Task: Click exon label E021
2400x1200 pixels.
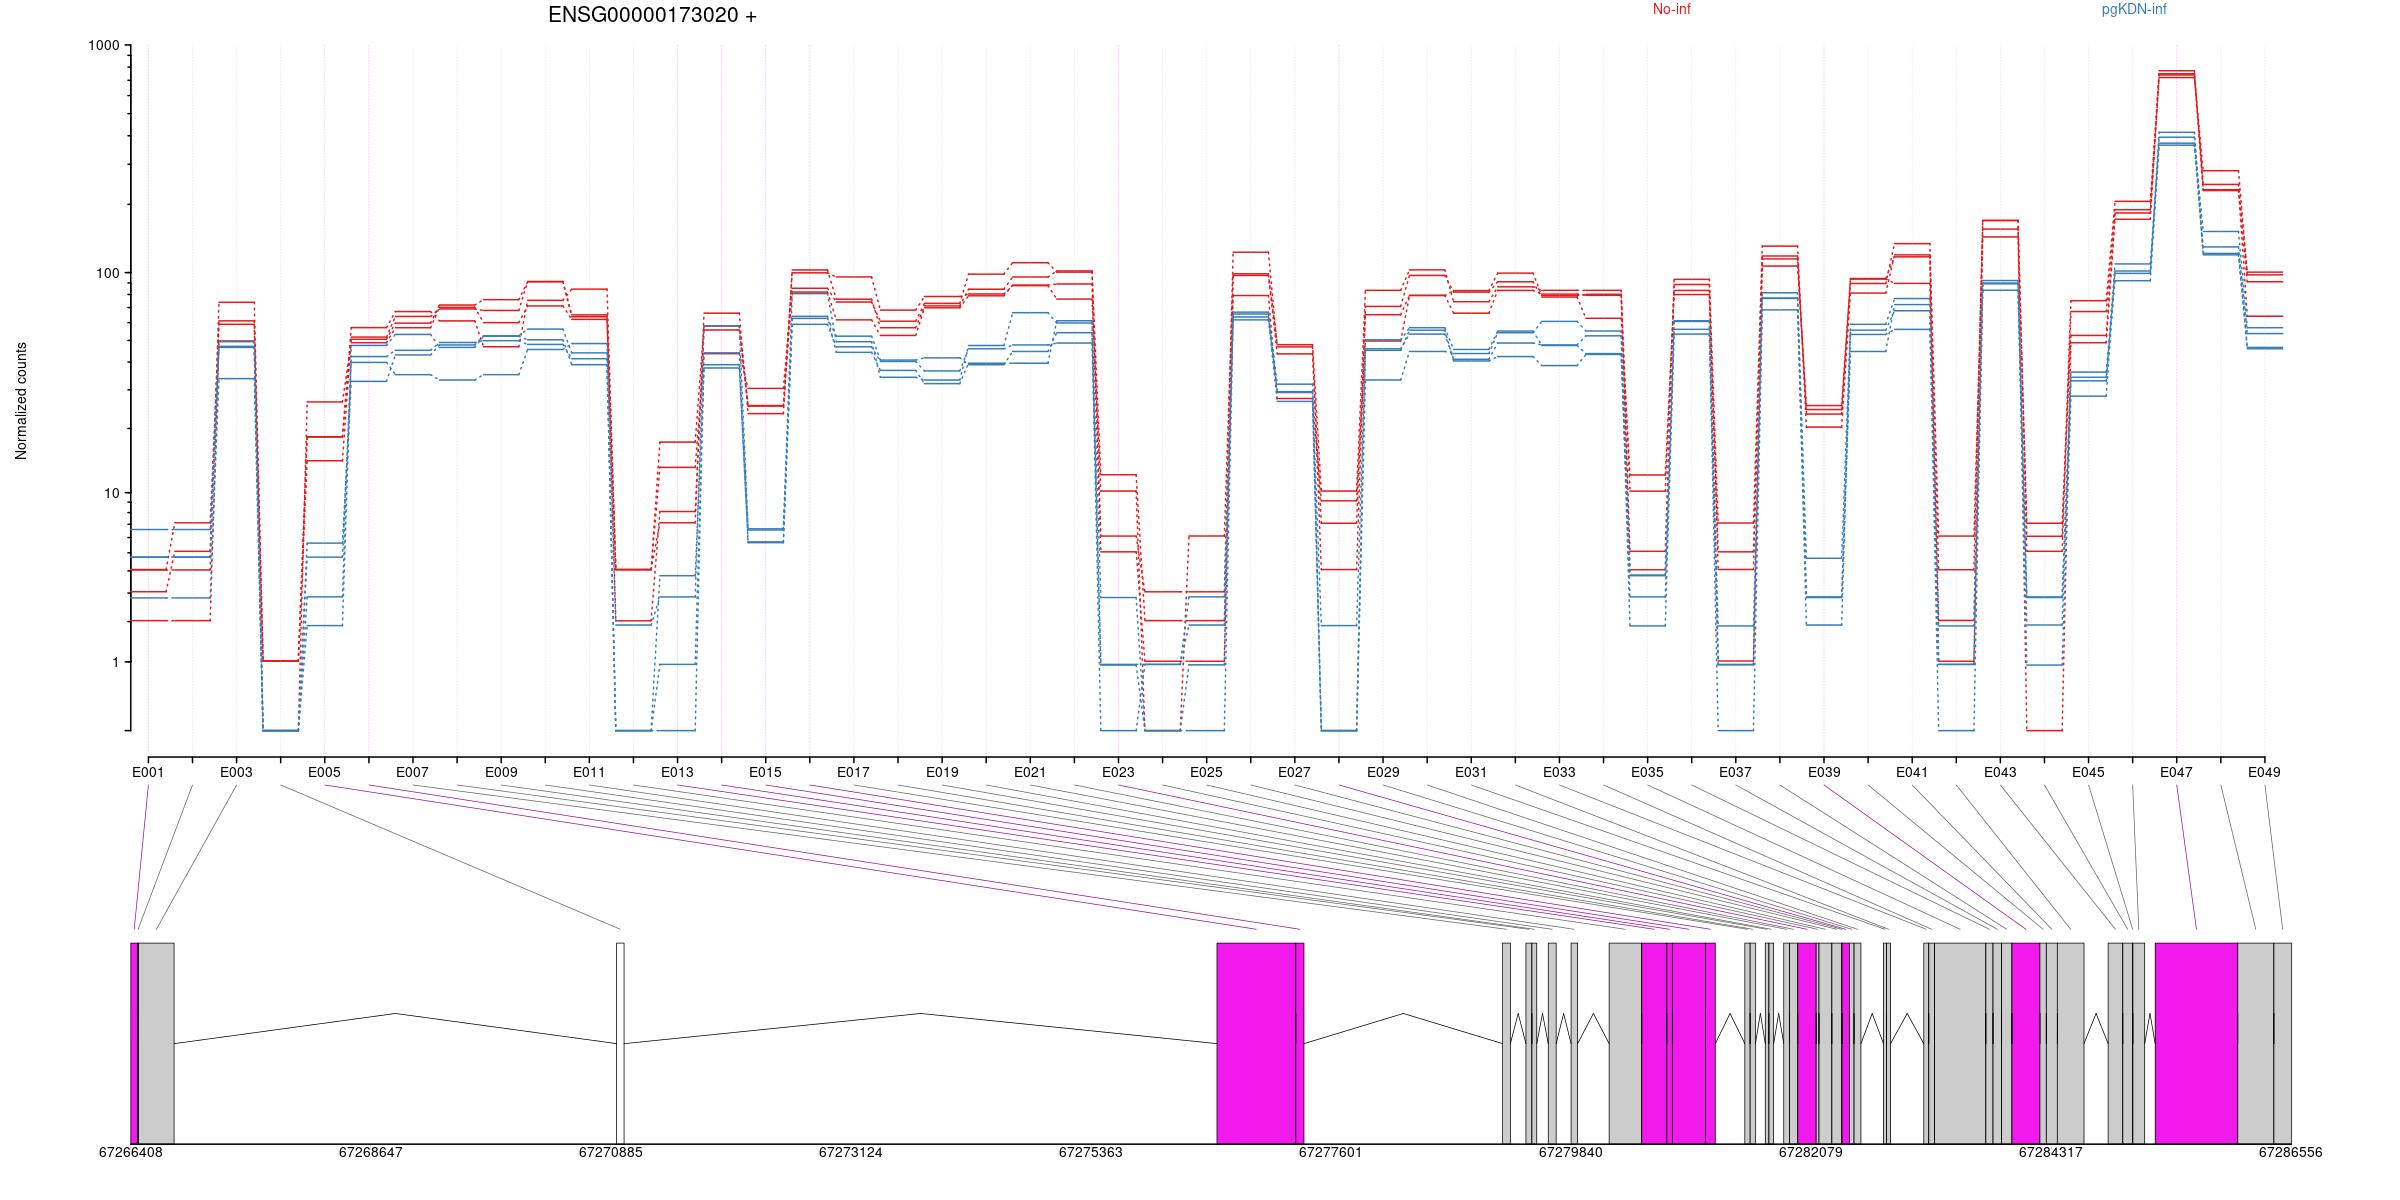Action: pos(1030,772)
